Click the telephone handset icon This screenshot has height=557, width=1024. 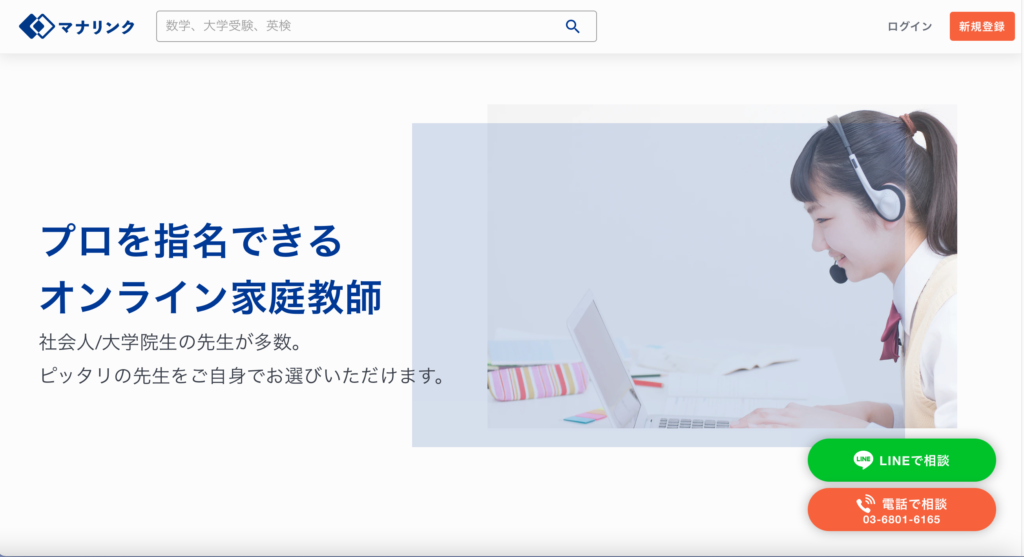(x=865, y=503)
